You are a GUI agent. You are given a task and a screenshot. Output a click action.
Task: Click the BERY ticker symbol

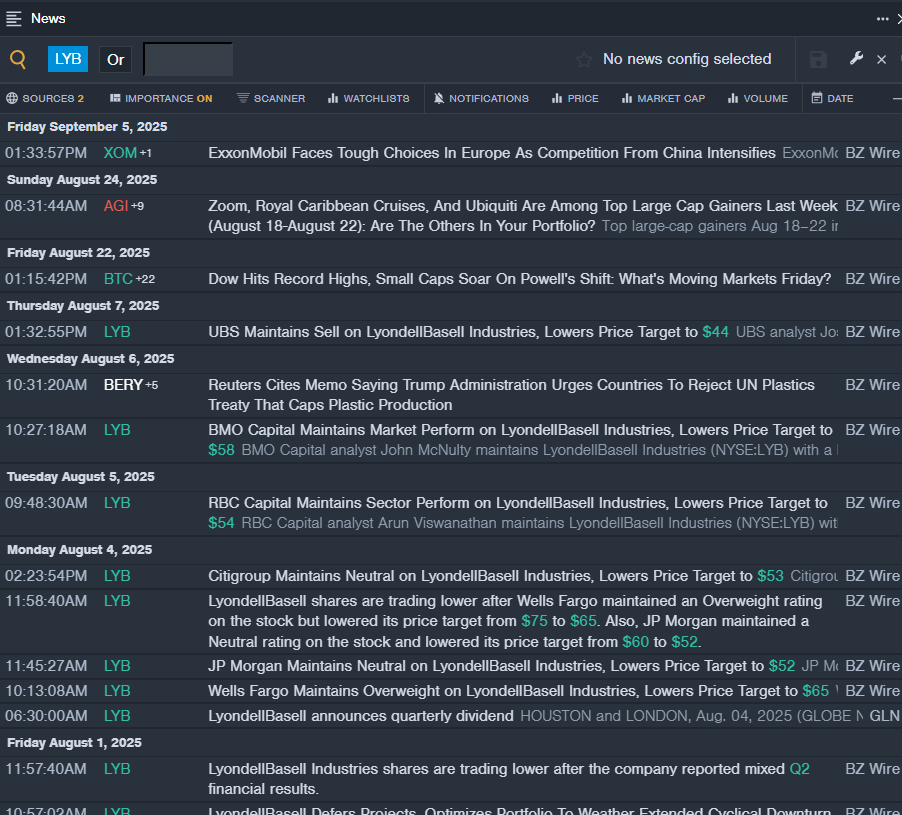(123, 385)
